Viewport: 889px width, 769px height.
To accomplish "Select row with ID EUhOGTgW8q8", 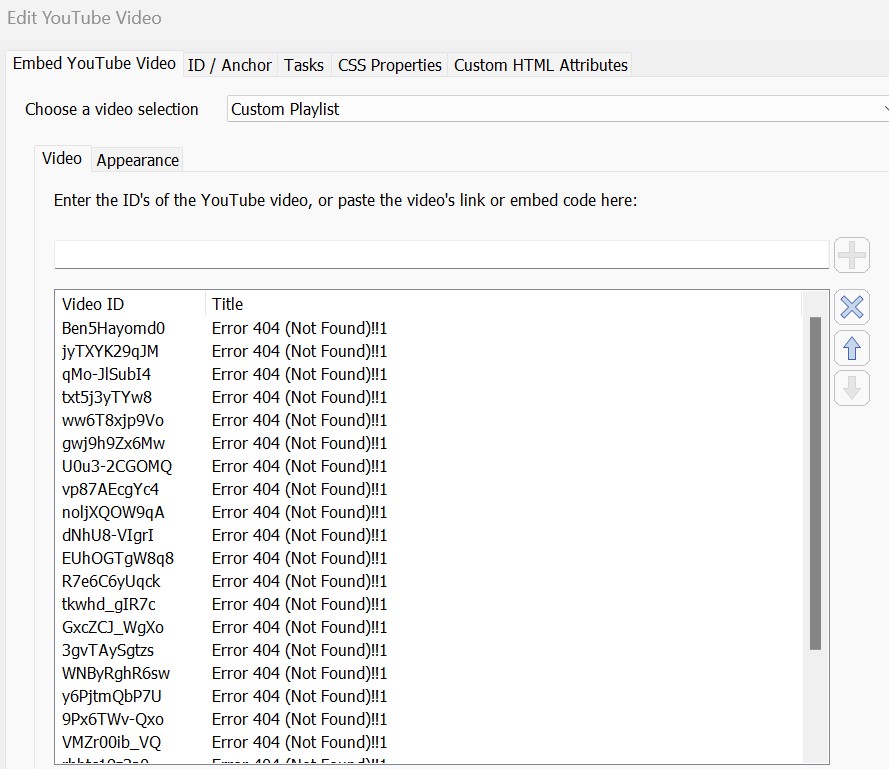I will 429,559.
